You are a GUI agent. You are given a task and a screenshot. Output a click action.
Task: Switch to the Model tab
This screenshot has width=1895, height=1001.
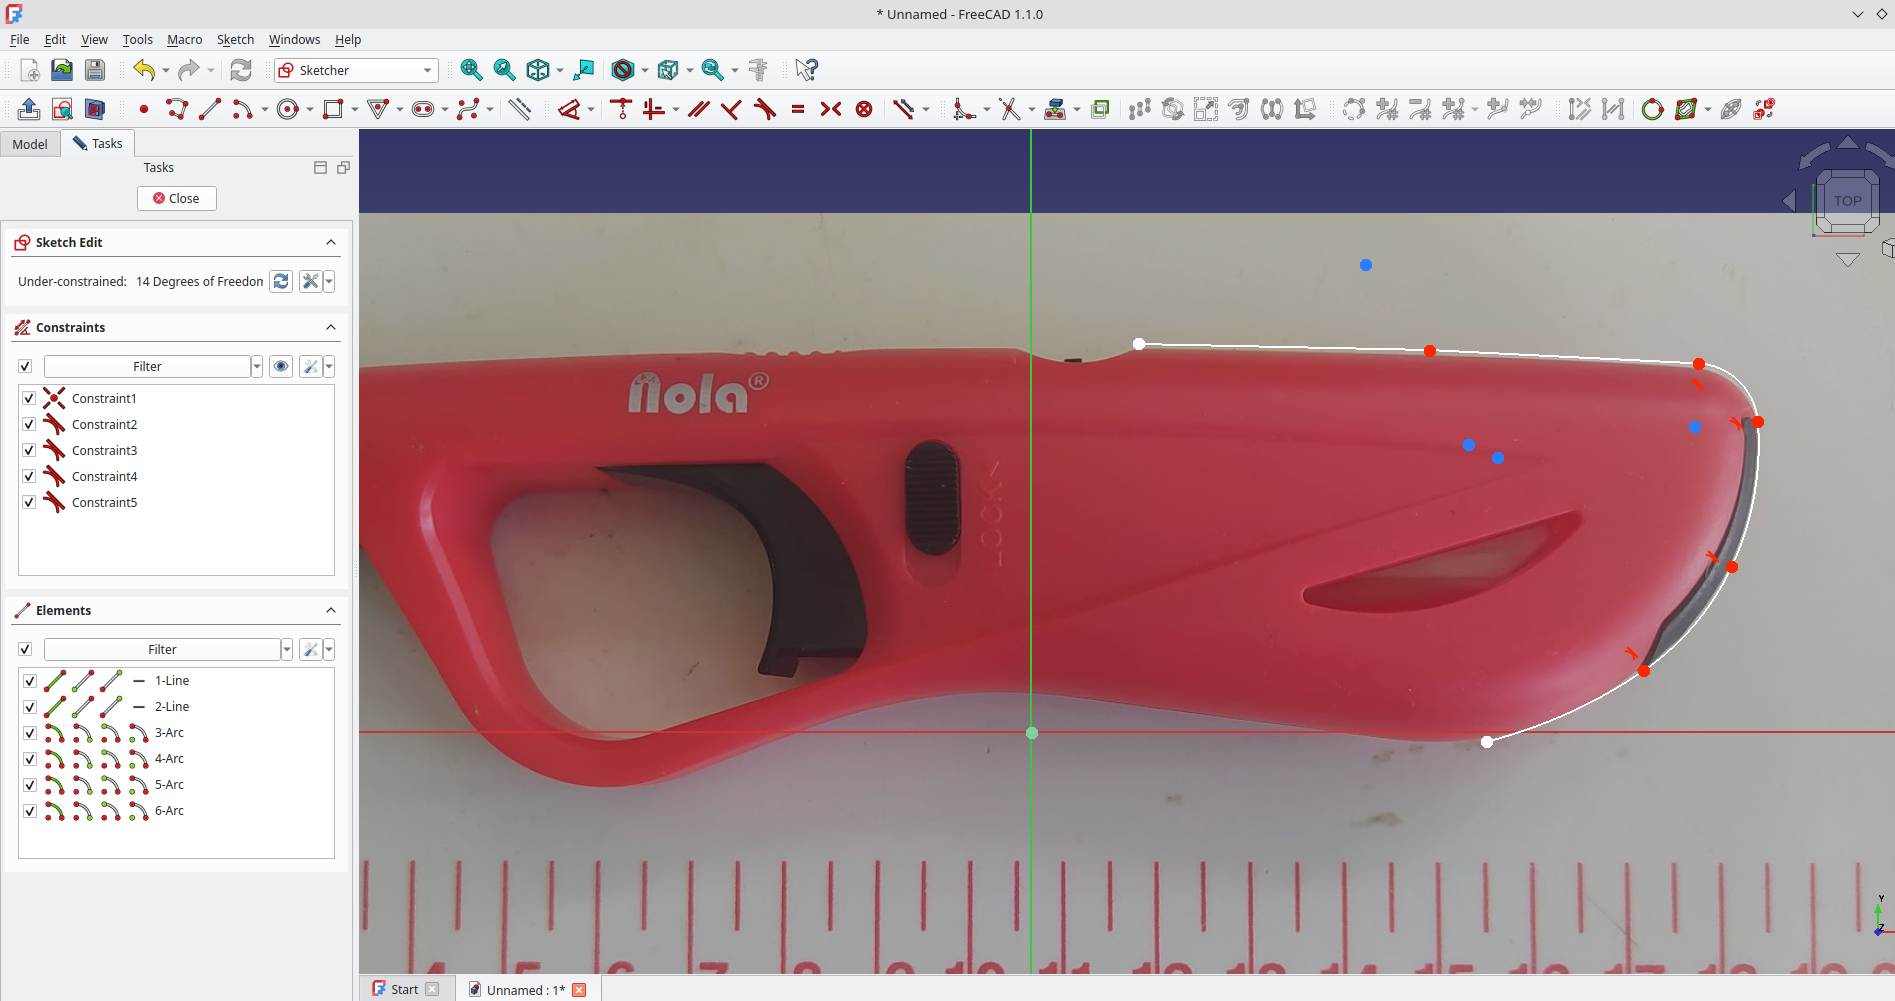pos(30,143)
